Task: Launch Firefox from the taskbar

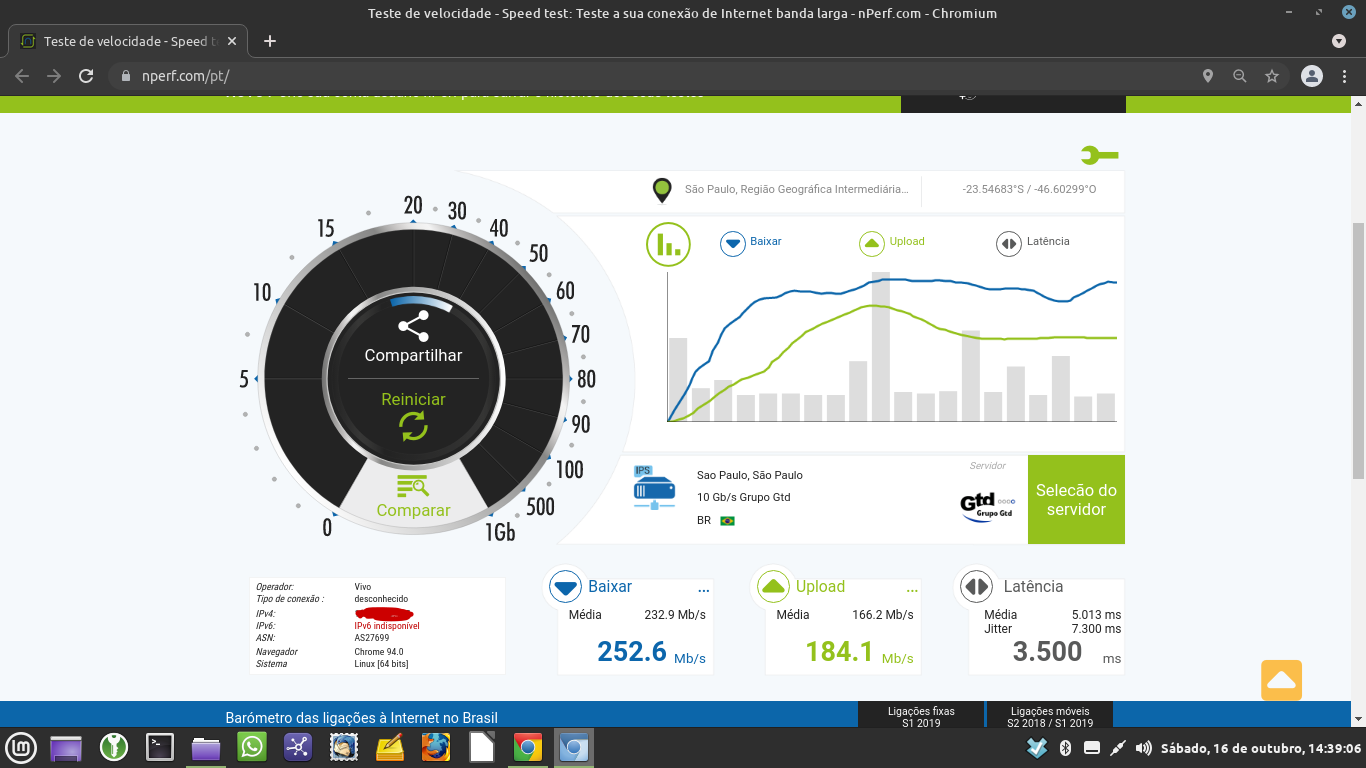Action: [436, 747]
